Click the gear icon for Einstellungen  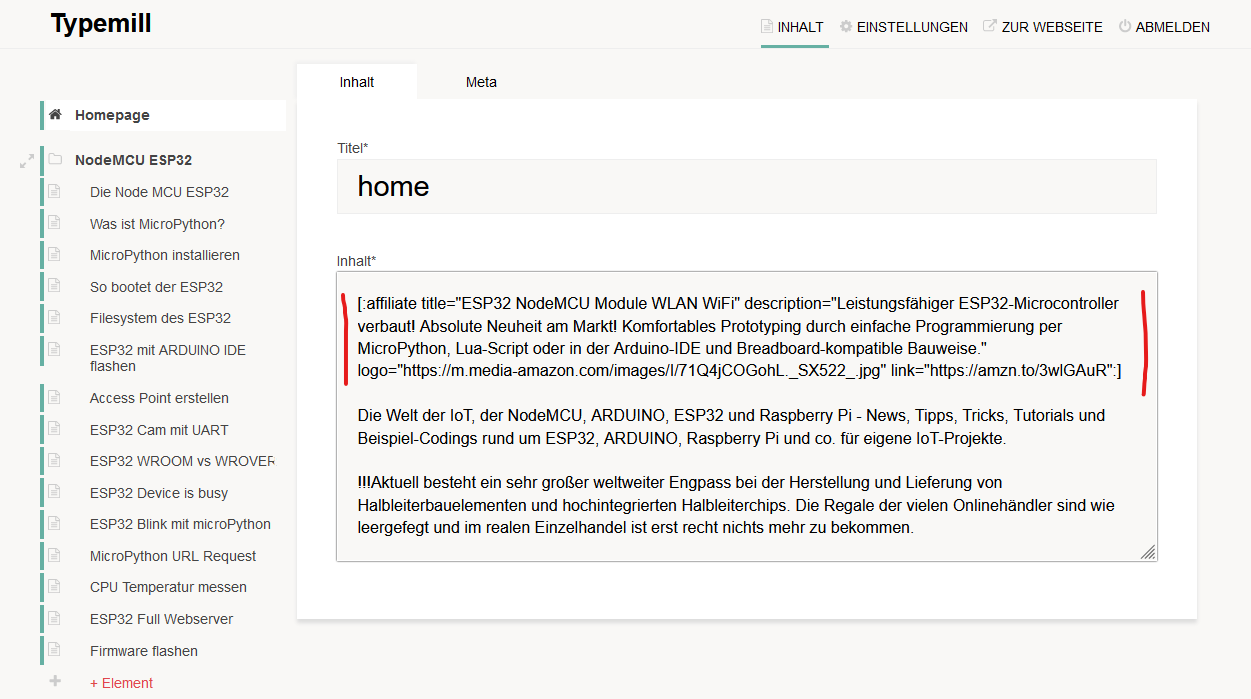coord(846,27)
